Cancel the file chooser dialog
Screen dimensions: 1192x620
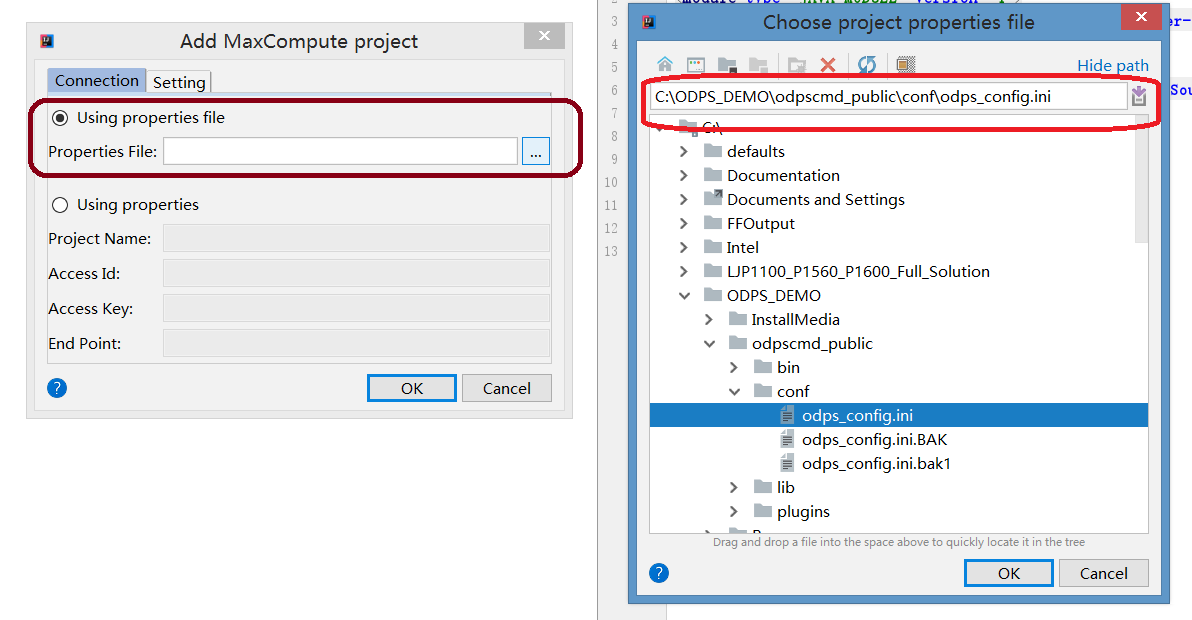1104,574
